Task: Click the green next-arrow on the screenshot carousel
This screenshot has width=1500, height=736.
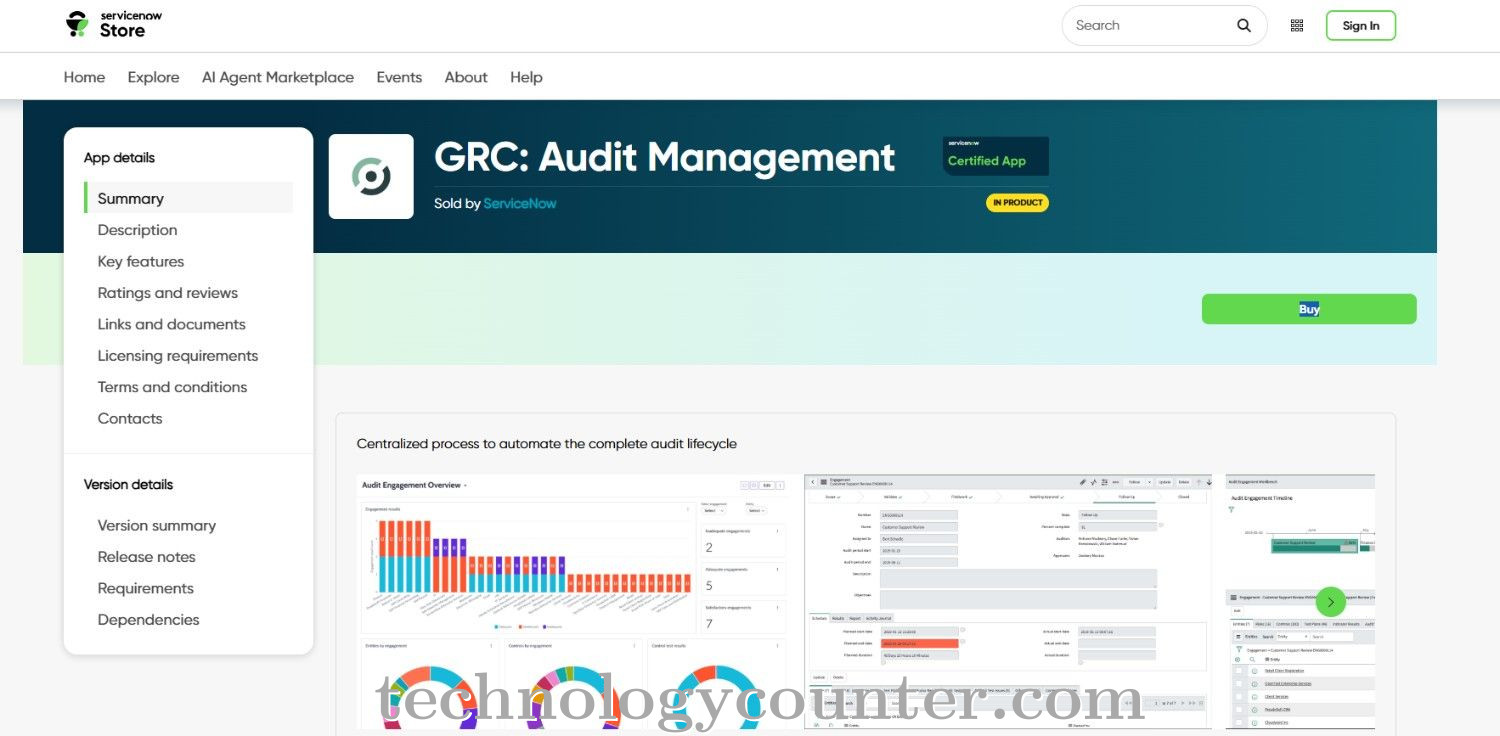Action: click(1331, 602)
